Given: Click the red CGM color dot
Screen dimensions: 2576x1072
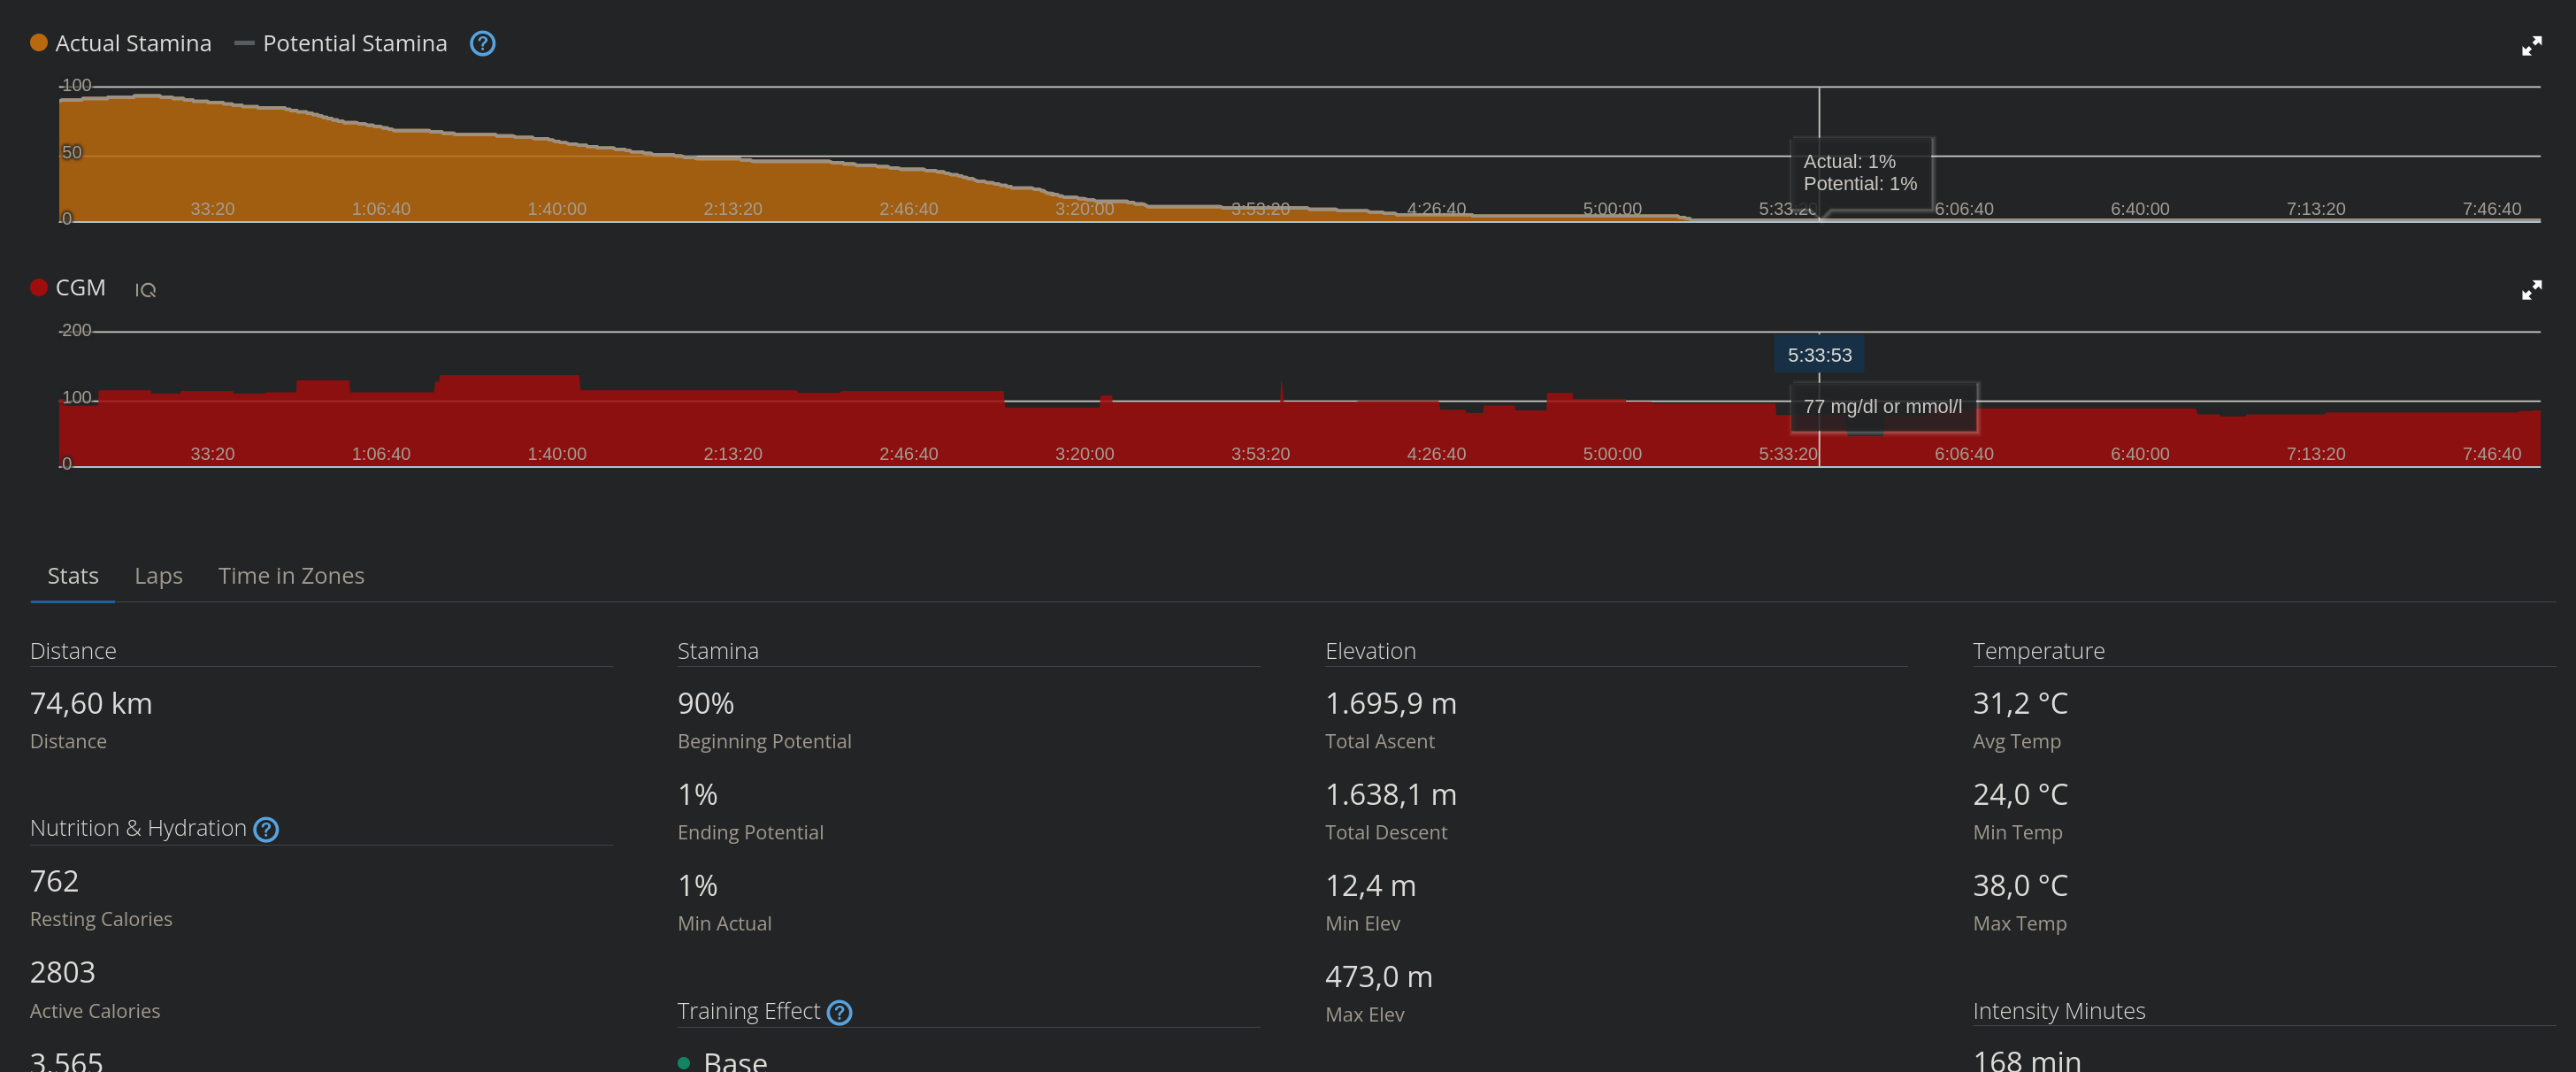Looking at the screenshot, I should [39, 288].
